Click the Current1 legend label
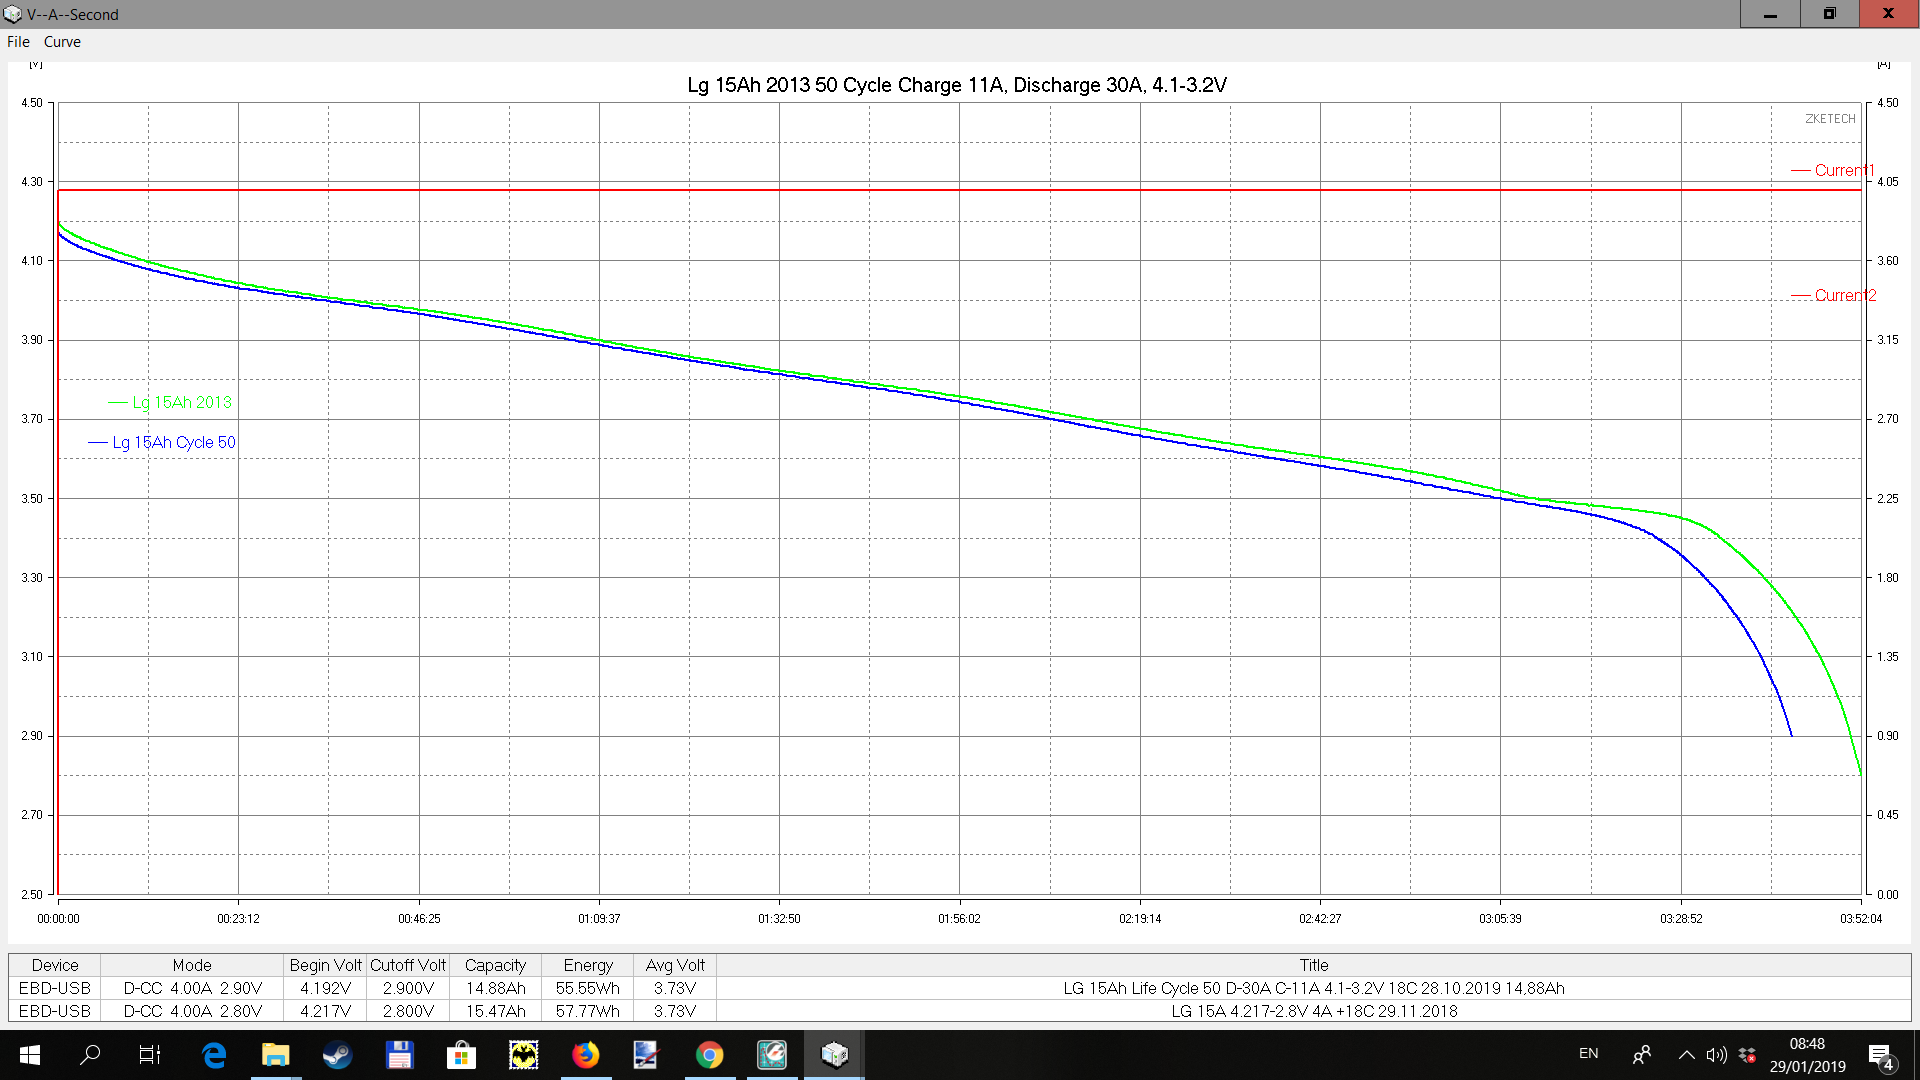The width and height of the screenshot is (1920, 1080). [1843, 171]
